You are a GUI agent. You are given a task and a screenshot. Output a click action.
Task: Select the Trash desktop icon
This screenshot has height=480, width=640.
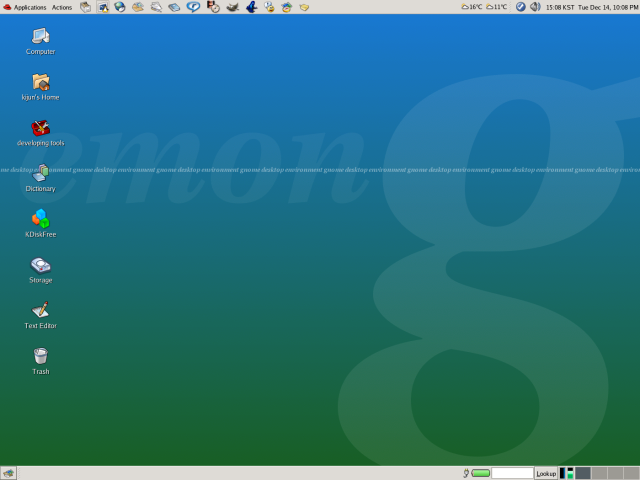point(40,361)
